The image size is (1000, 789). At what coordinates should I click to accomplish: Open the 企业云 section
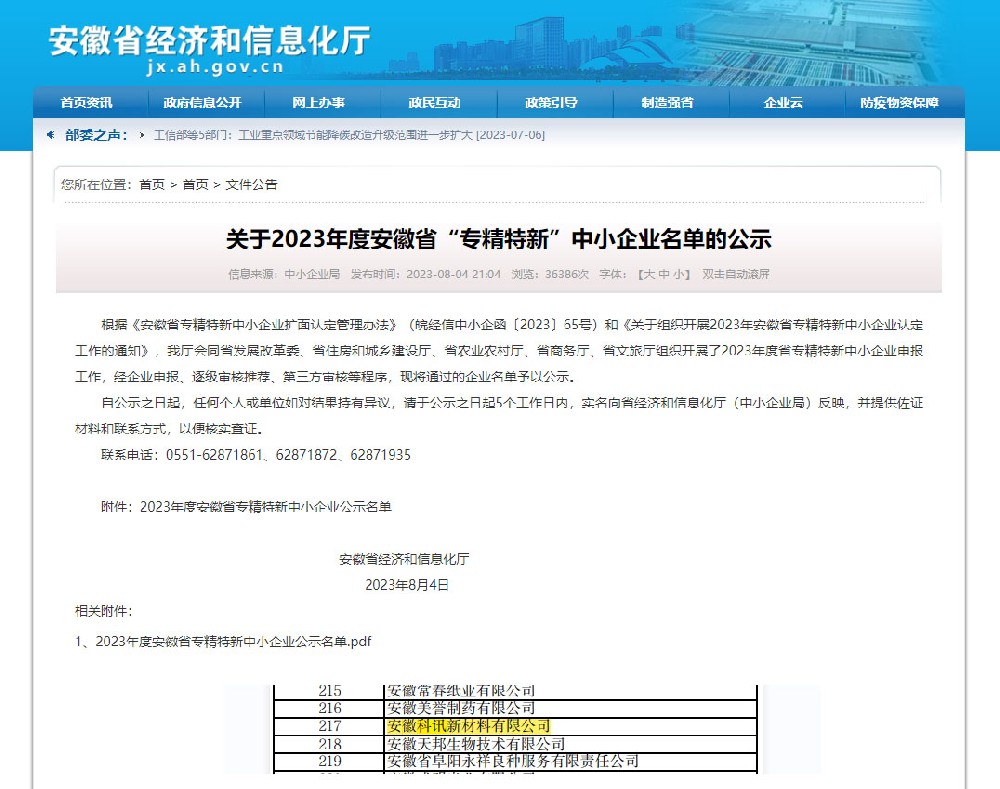coord(783,103)
